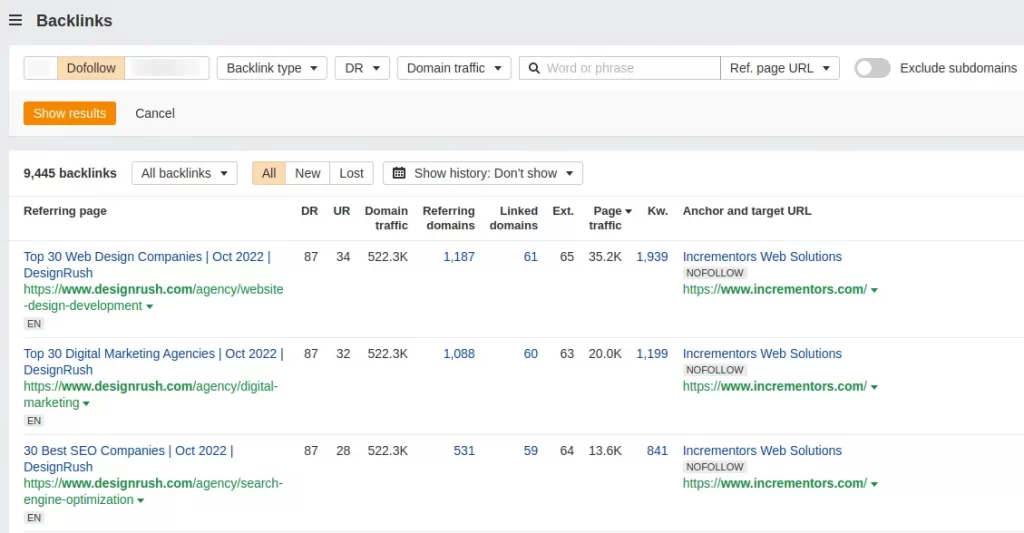Open incrementors.com target URL in Web Design row
Image resolution: width=1024 pixels, height=533 pixels.
tap(775, 289)
